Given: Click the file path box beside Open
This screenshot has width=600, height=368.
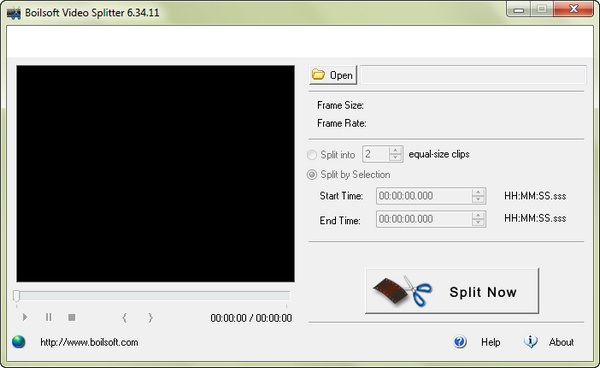Looking at the screenshot, I should point(473,75).
